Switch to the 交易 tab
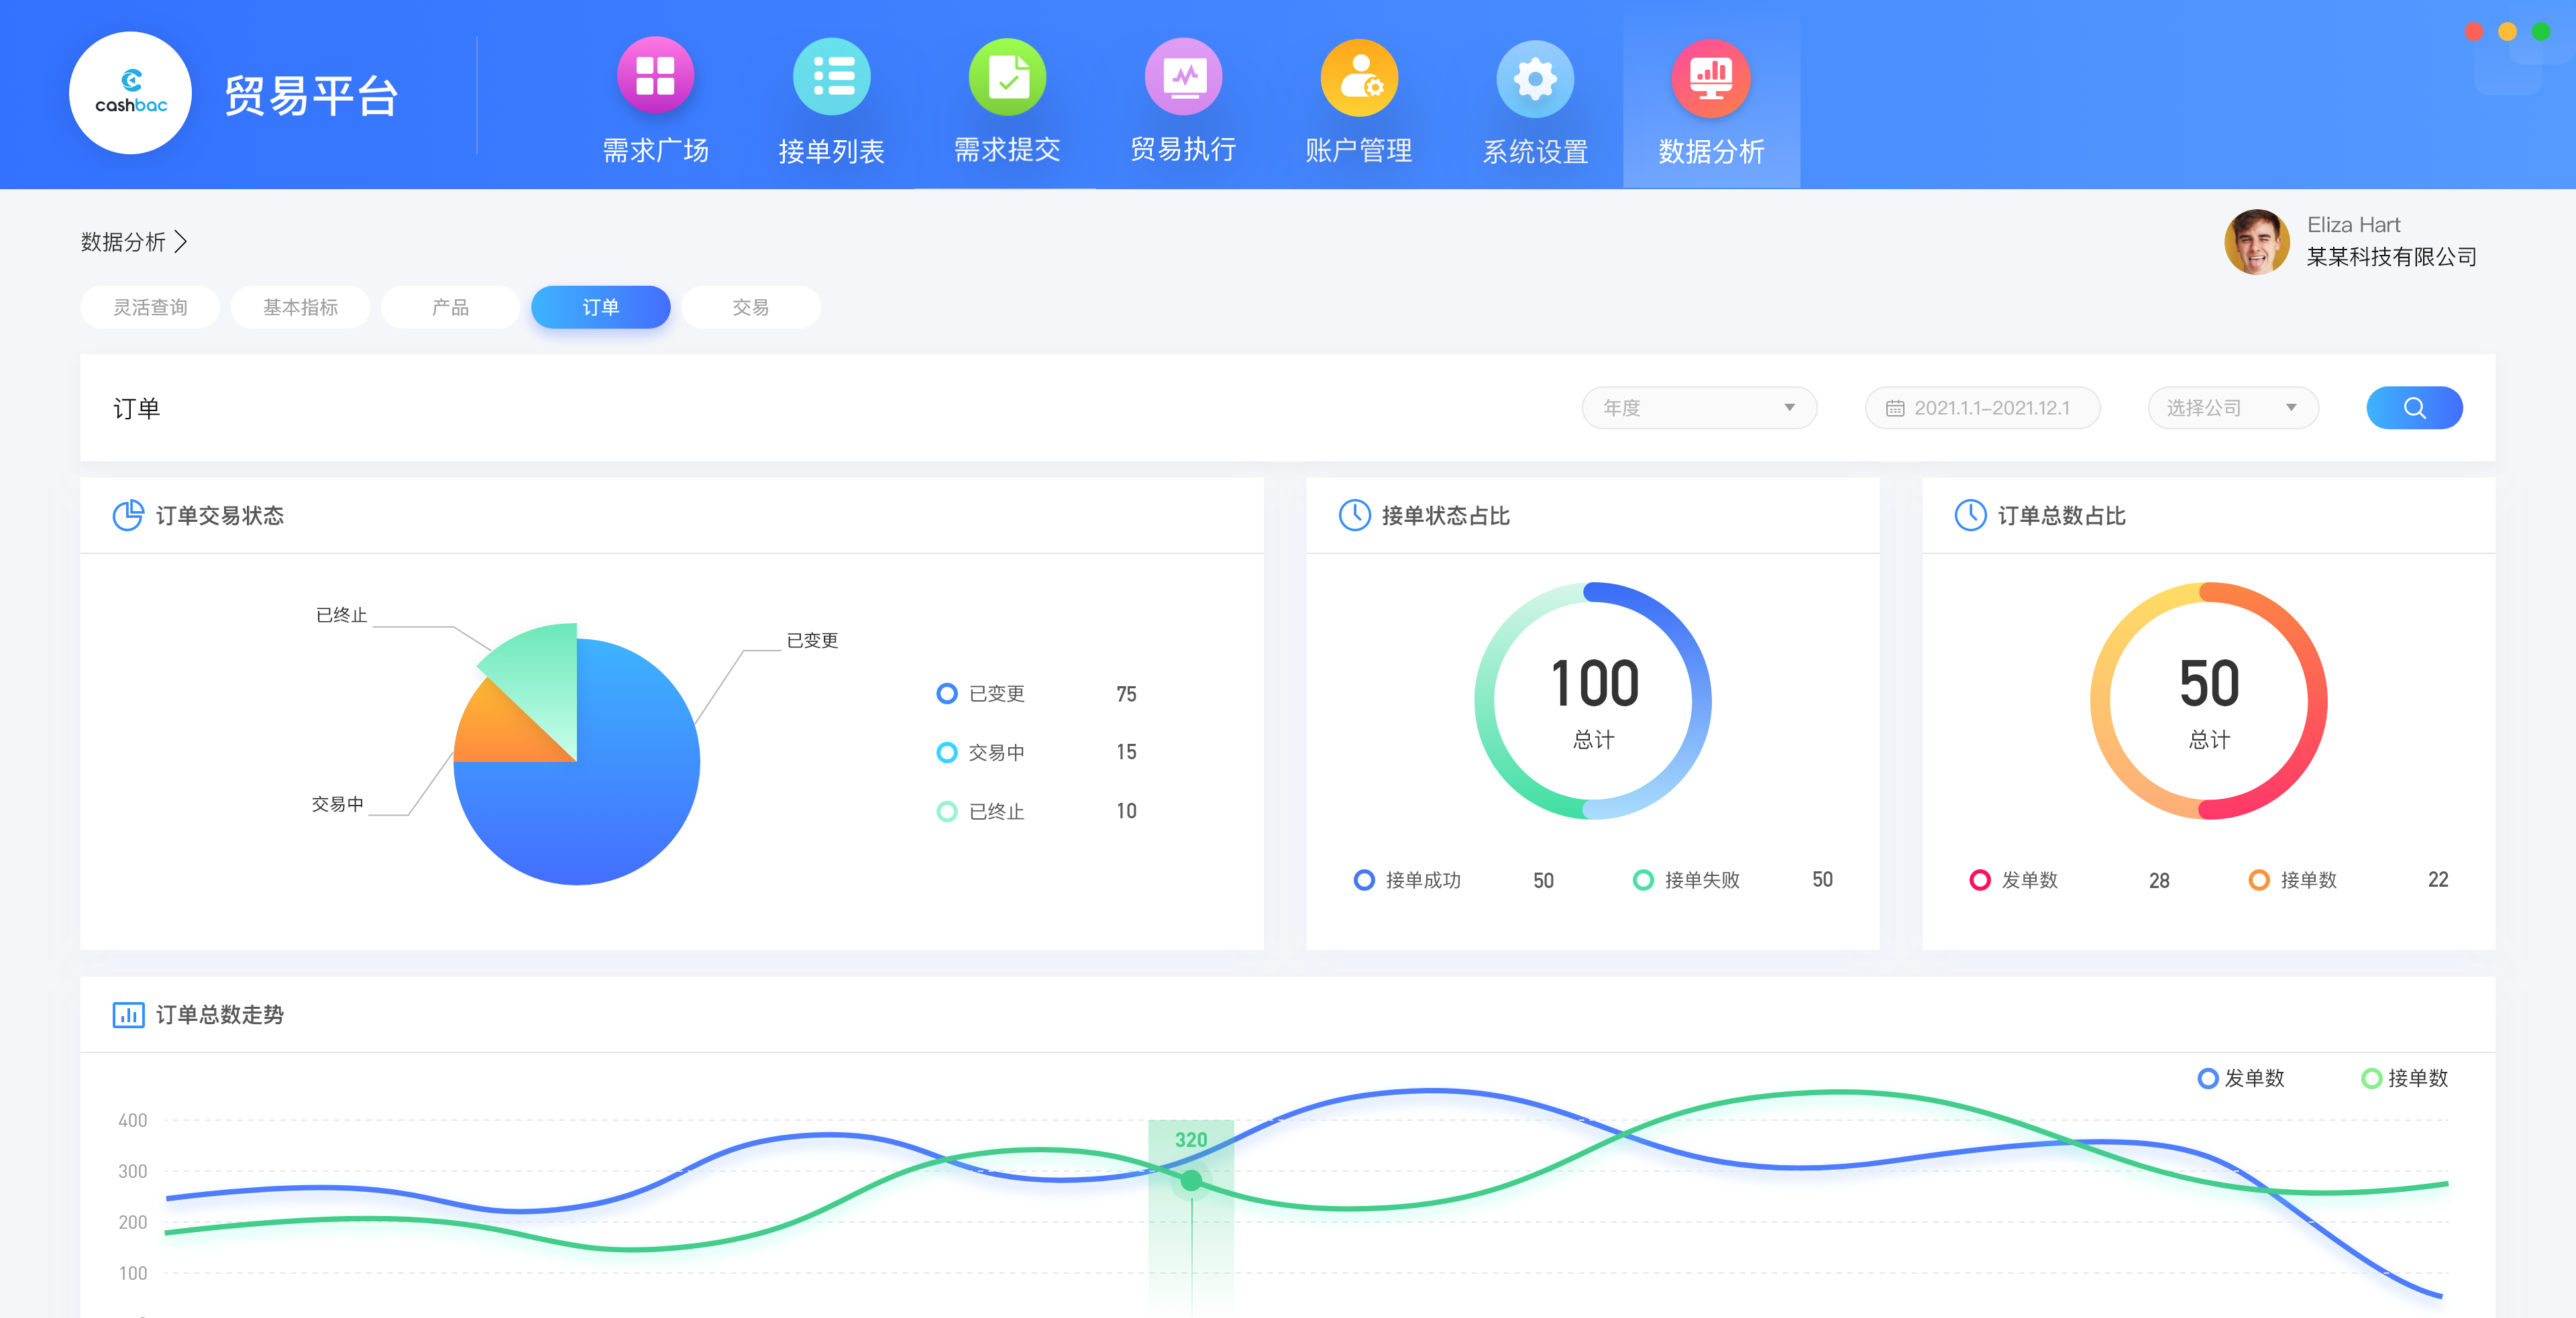Image resolution: width=2576 pixels, height=1318 pixels. point(750,307)
